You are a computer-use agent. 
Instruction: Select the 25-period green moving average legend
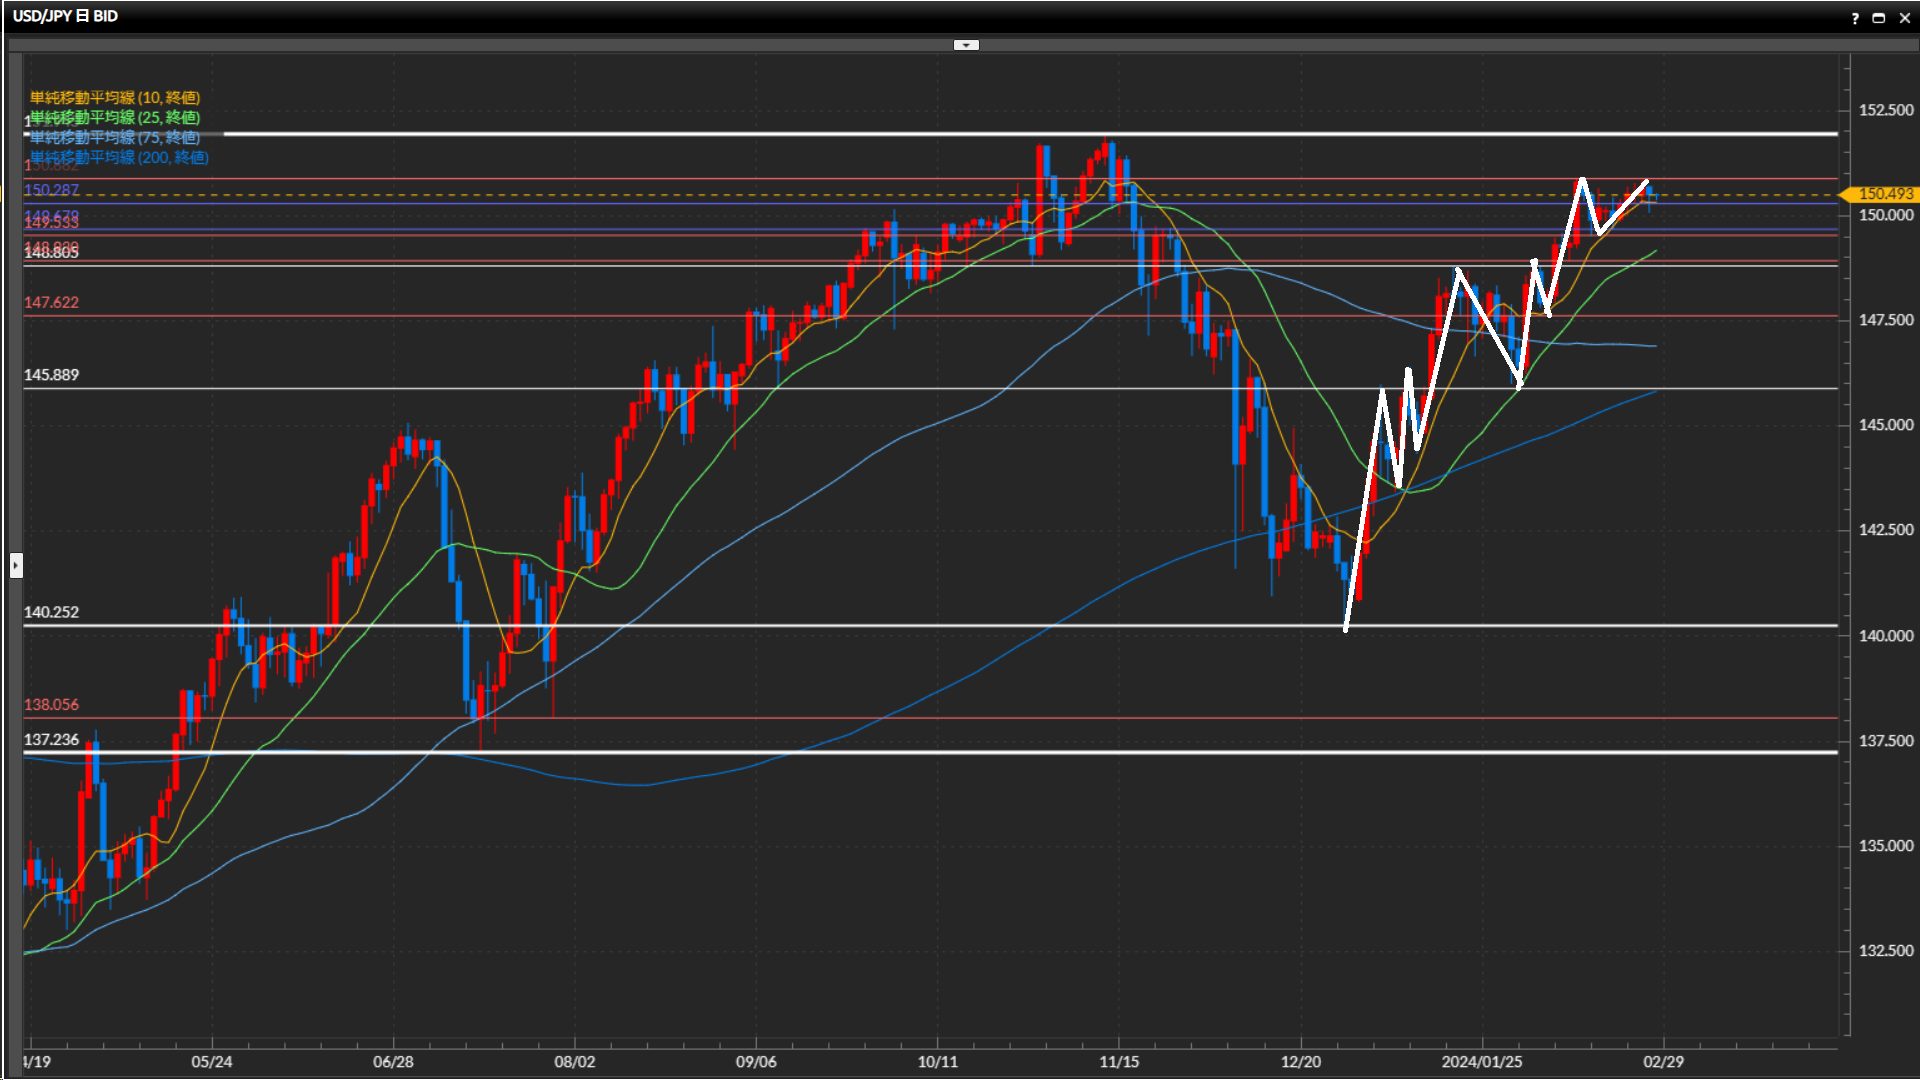coord(115,117)
